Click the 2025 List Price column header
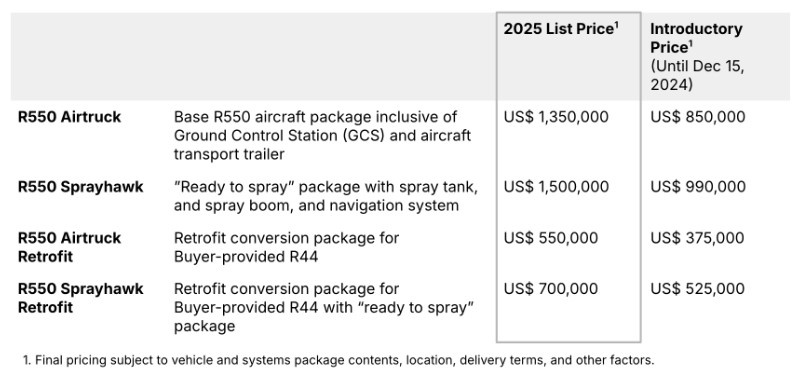This screenshot has width=794, height=381. click(x=561, y=29)
